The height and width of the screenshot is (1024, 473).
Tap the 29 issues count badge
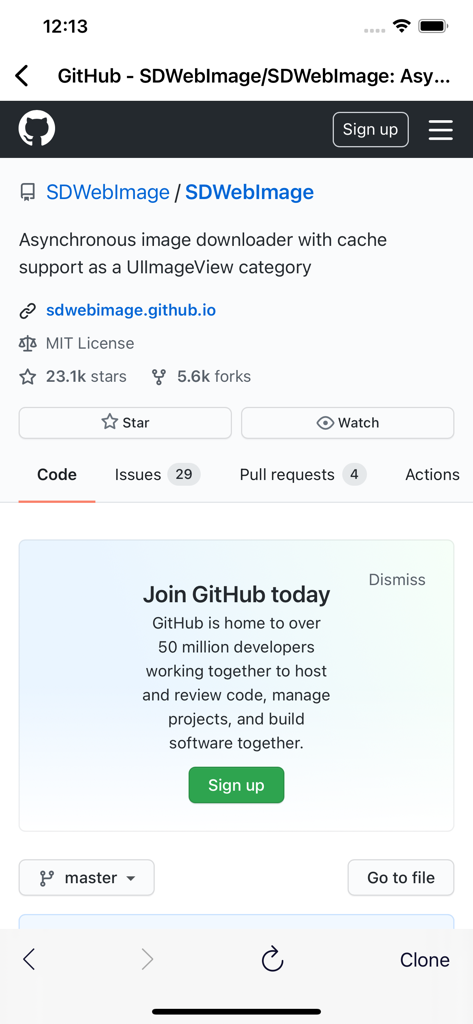coord(184,475)
